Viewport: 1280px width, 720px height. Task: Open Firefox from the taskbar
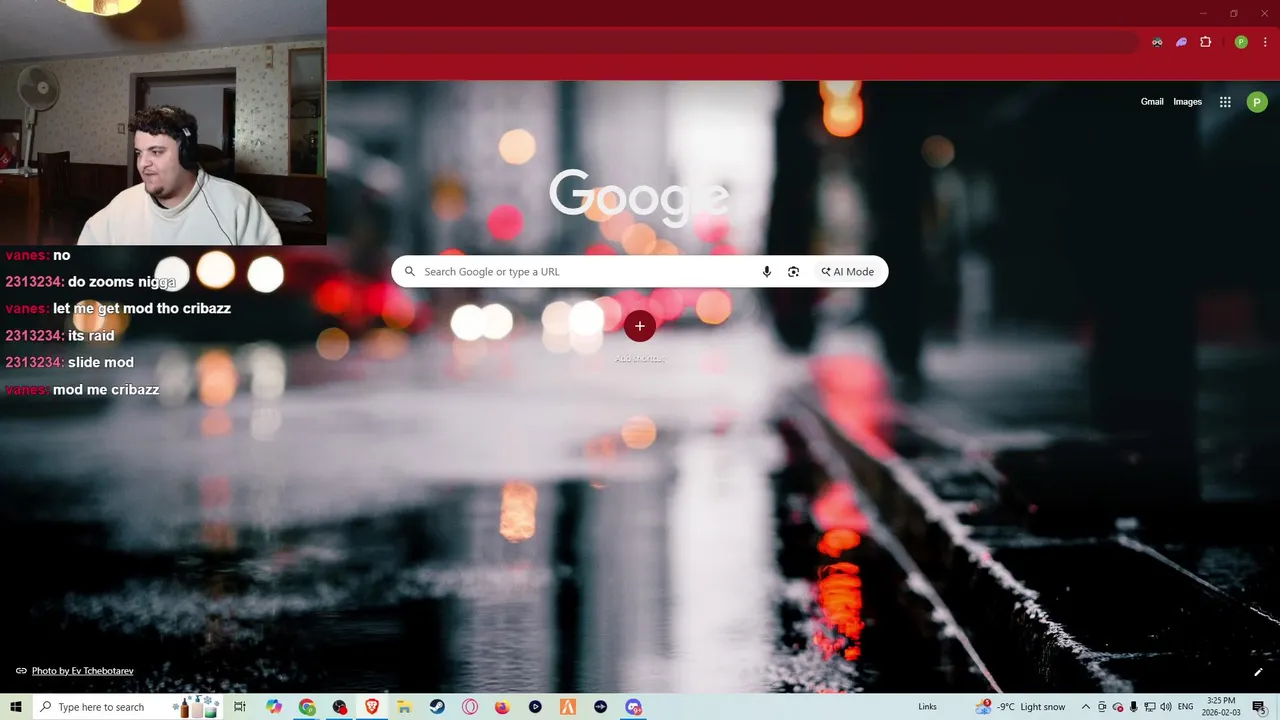502,707
